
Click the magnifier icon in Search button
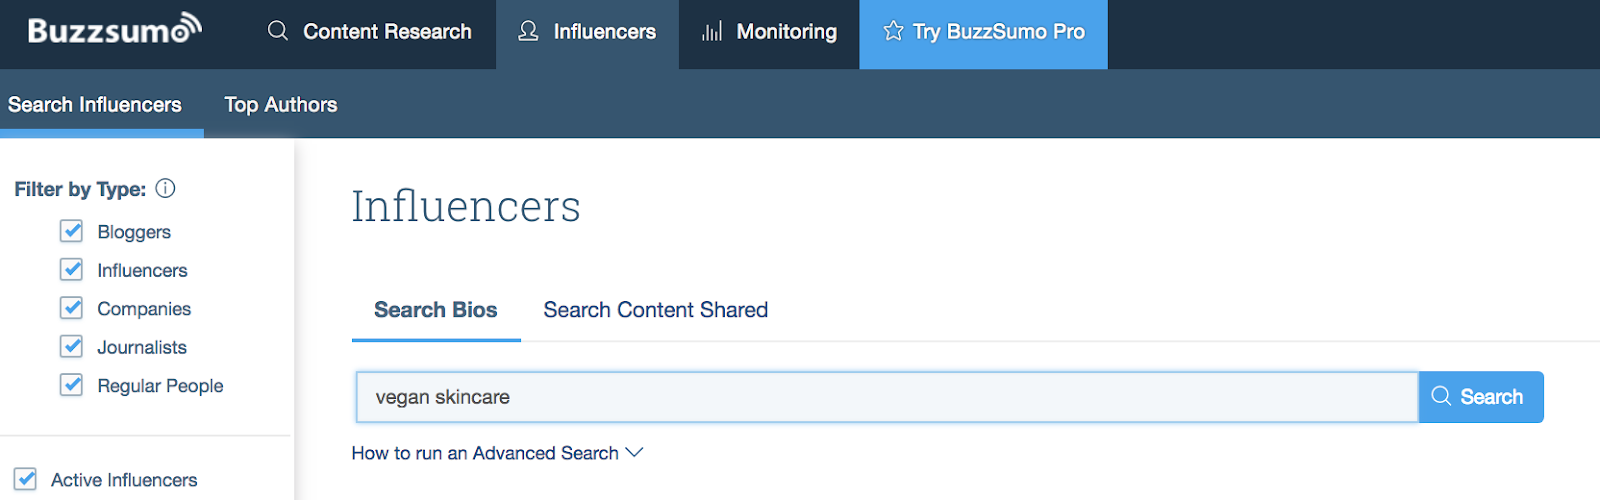pos(1441,396)
